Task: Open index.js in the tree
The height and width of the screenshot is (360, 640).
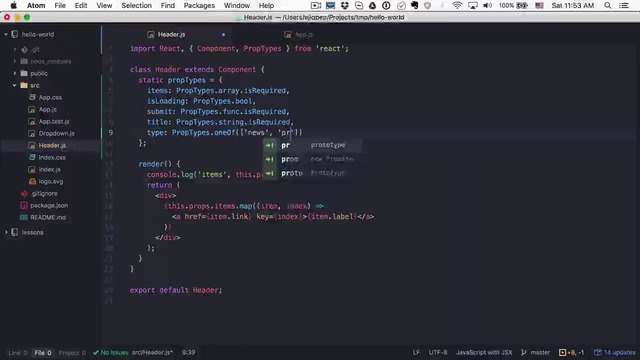Action: (x=49, y=169)
